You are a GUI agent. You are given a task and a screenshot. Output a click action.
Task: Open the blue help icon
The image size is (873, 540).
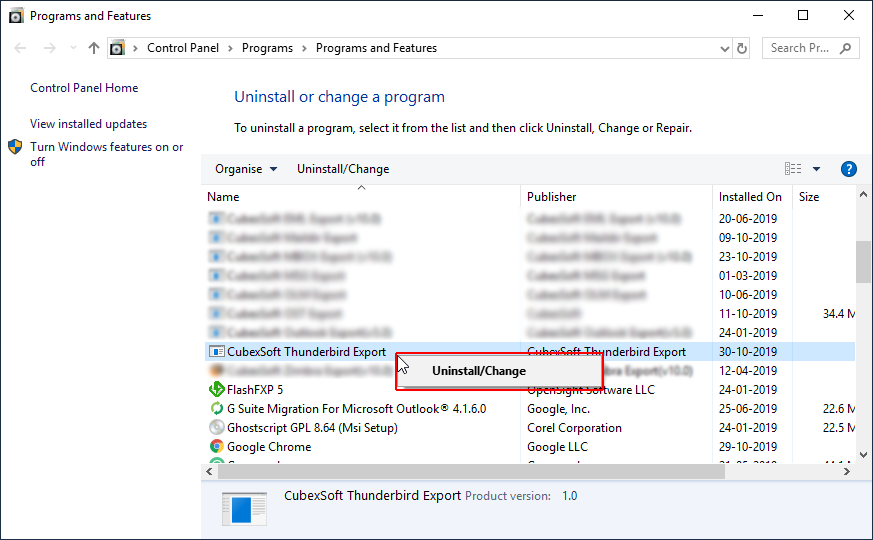pyautogui.click(x=849, y=169)
